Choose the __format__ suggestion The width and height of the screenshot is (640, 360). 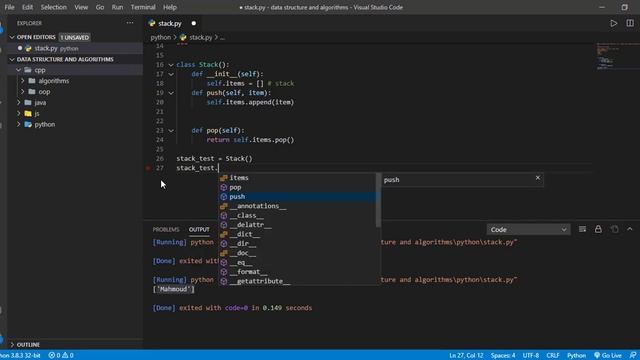[297, 271]
